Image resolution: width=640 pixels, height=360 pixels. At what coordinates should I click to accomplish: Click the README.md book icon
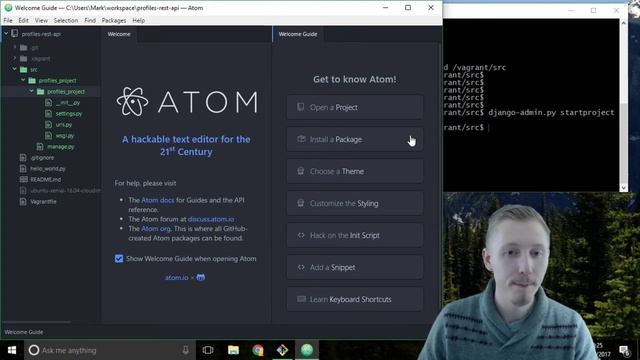coord(23,180)
